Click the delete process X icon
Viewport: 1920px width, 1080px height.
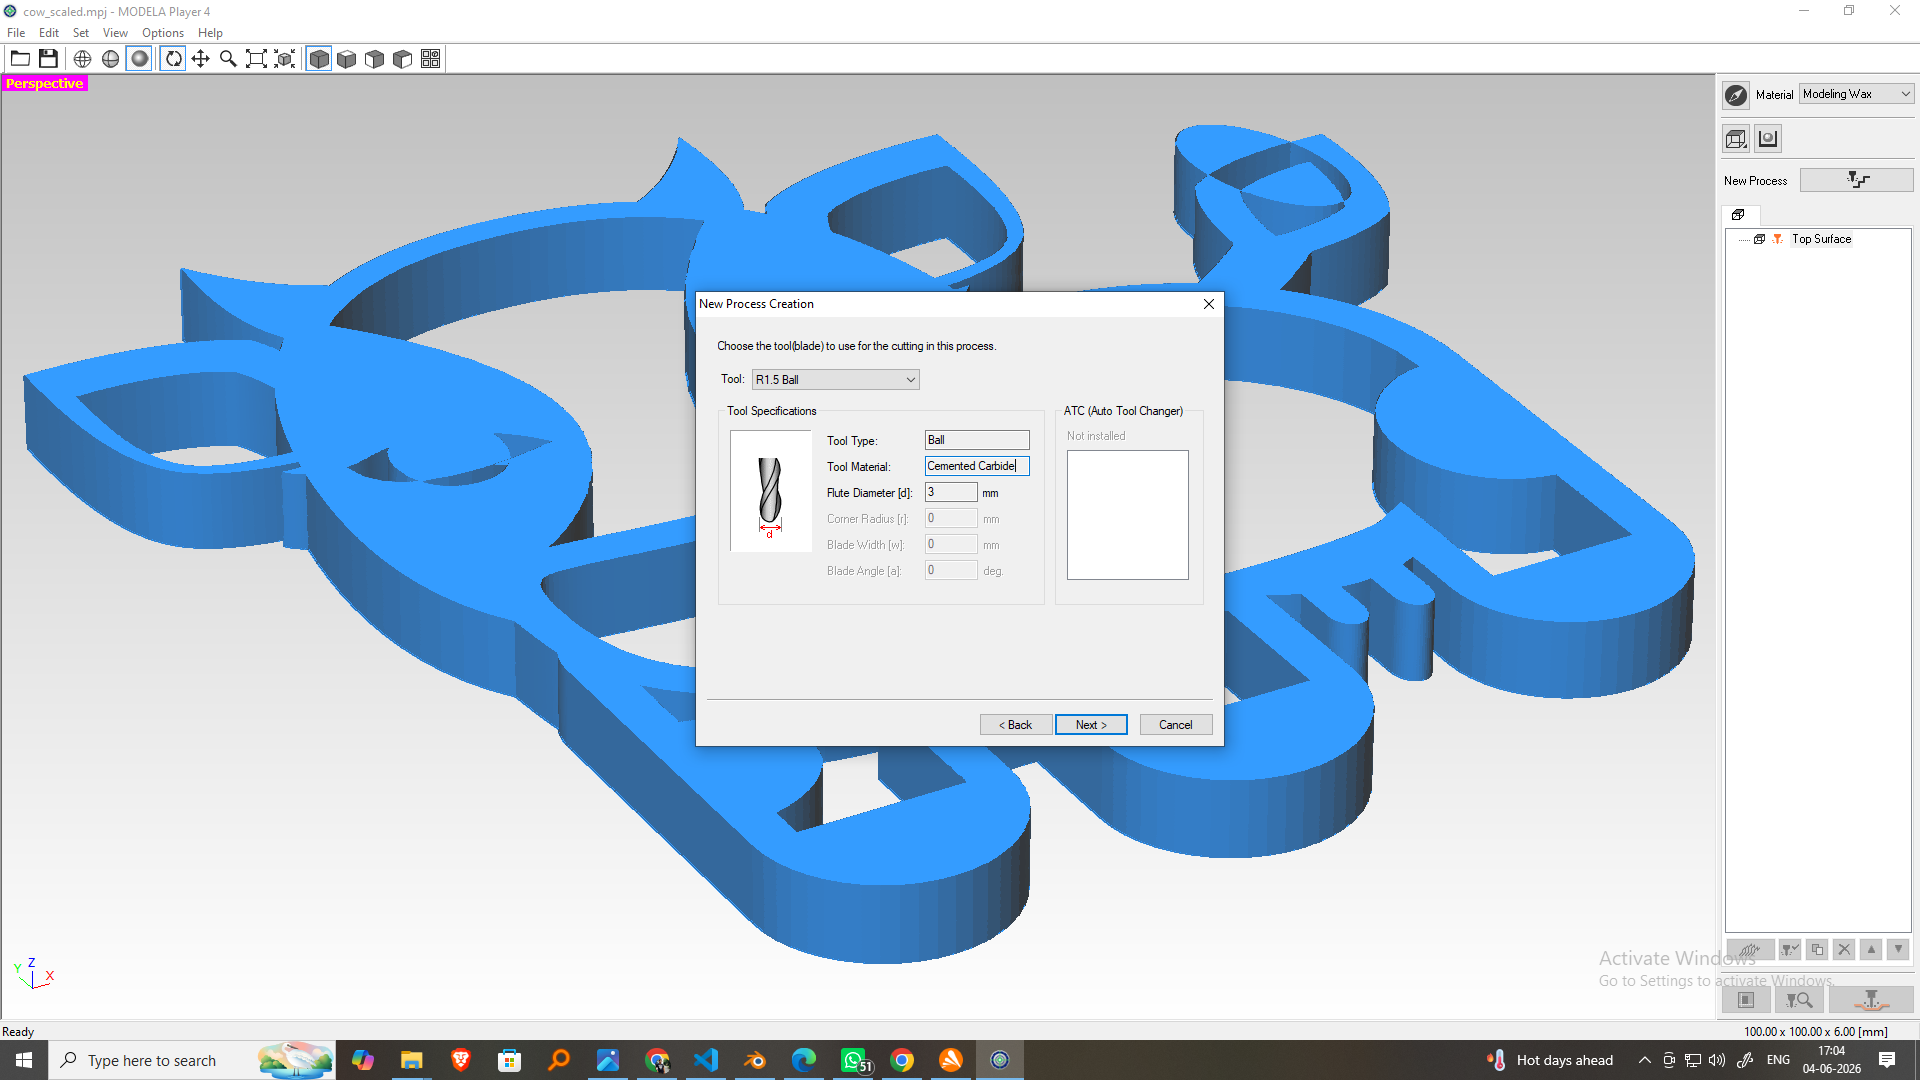(x=1844, y=950)
